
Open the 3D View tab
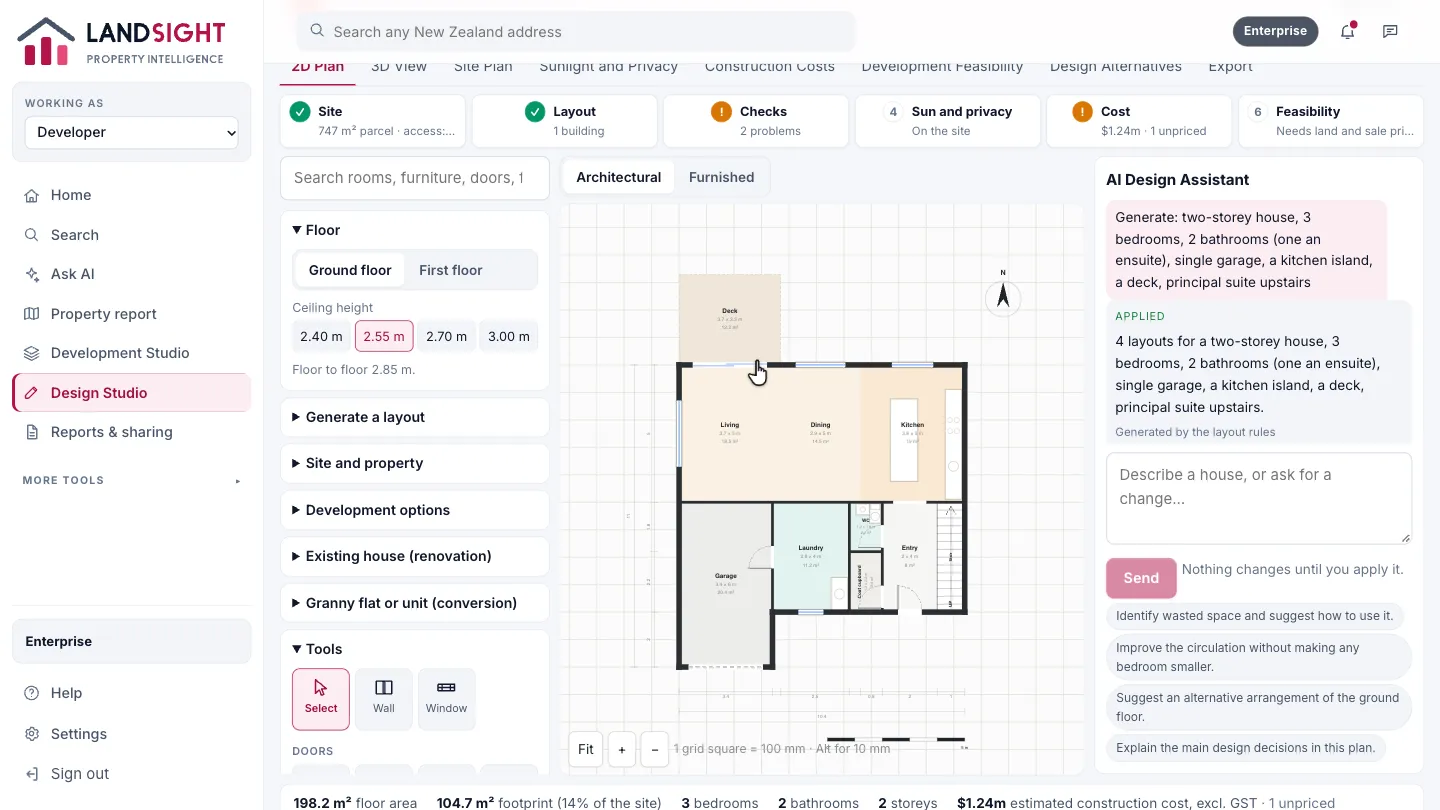click(399, 67)
